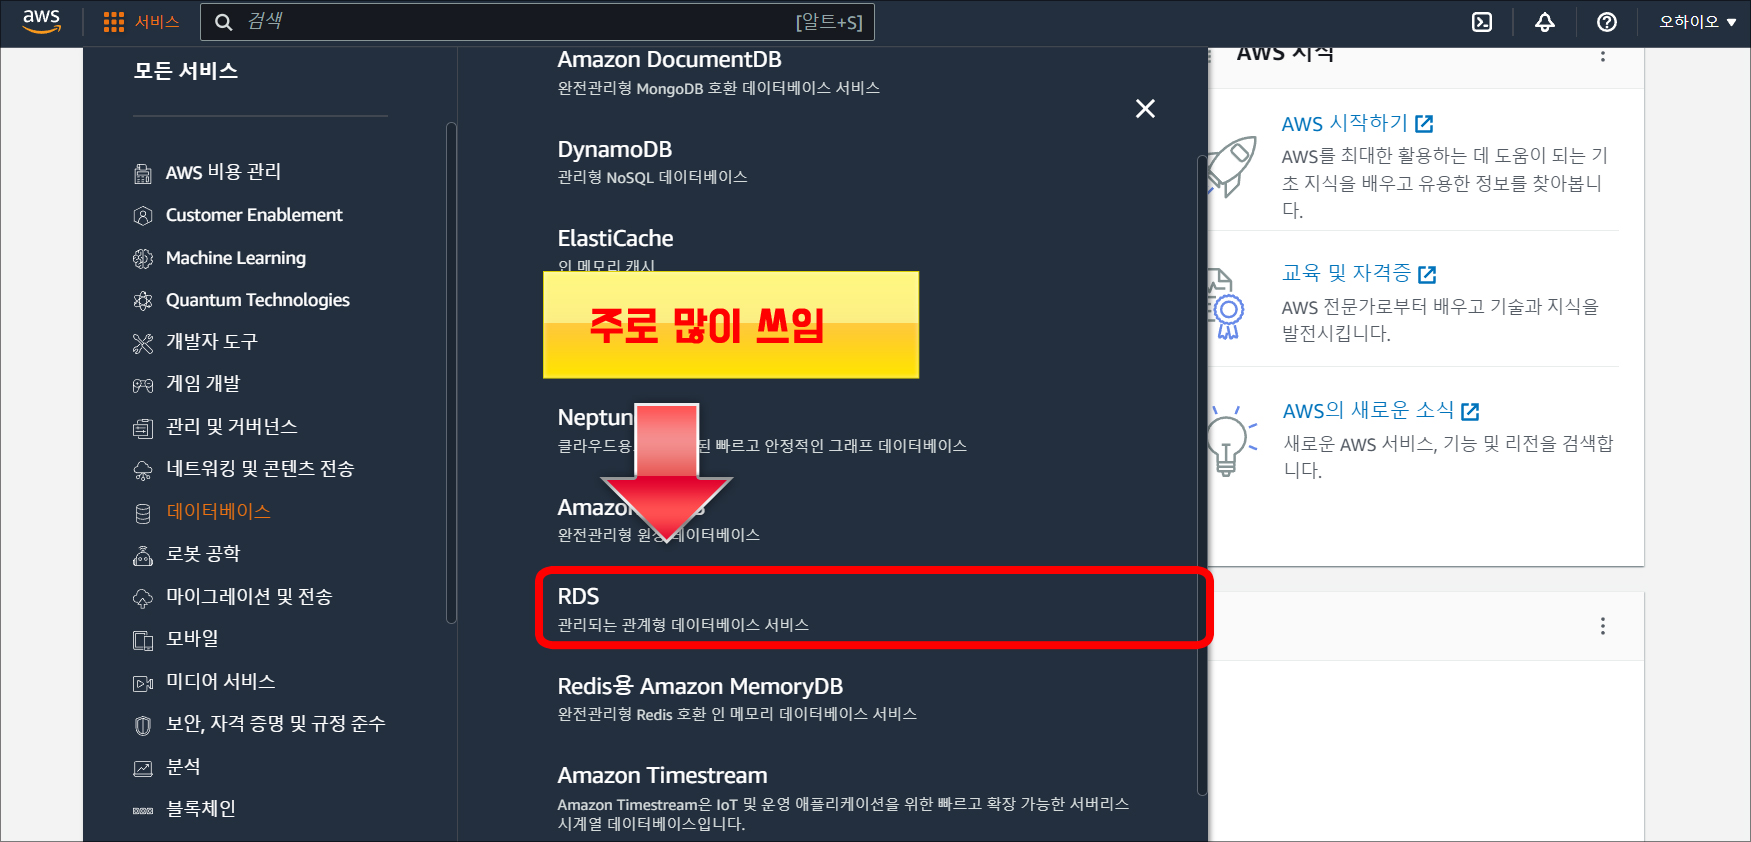Click the 블록체인 chain icon

143,811
